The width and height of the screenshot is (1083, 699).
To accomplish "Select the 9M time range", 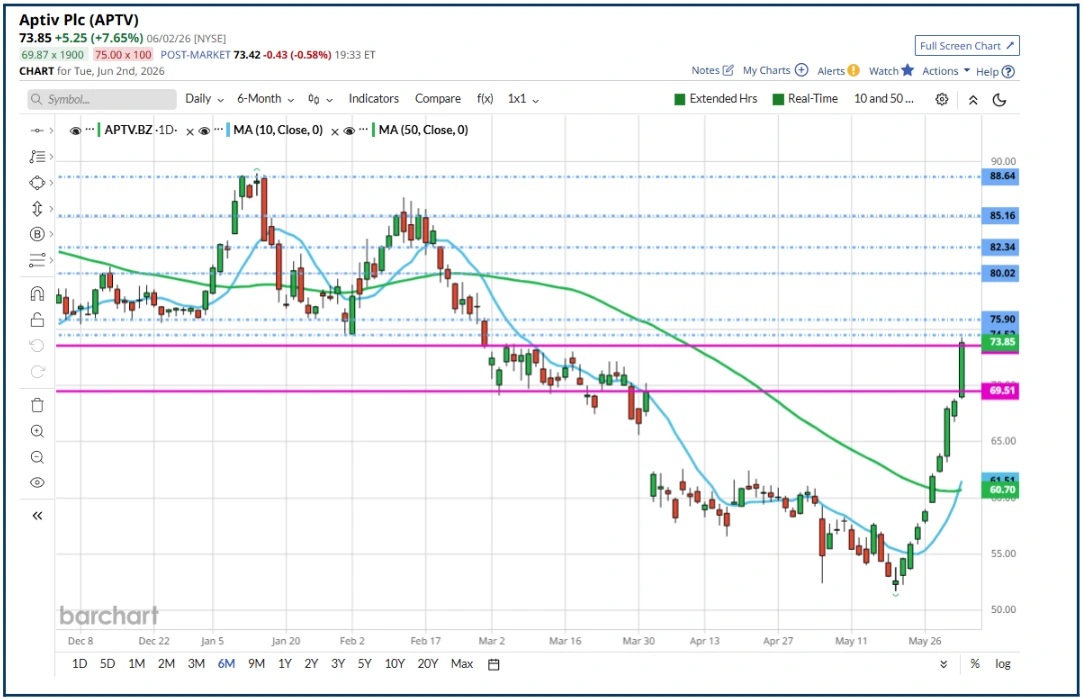I will coord(256,664).
